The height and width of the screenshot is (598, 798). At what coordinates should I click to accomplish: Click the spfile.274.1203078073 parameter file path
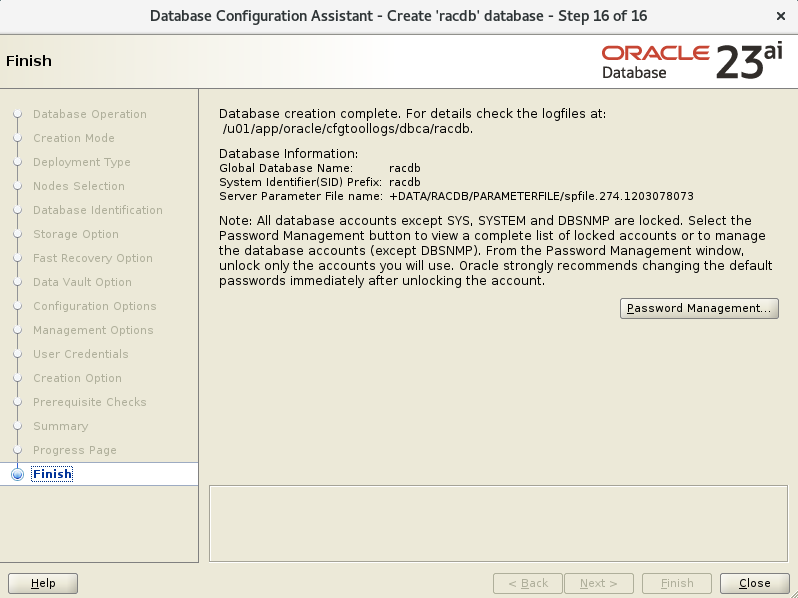(541, 196)
